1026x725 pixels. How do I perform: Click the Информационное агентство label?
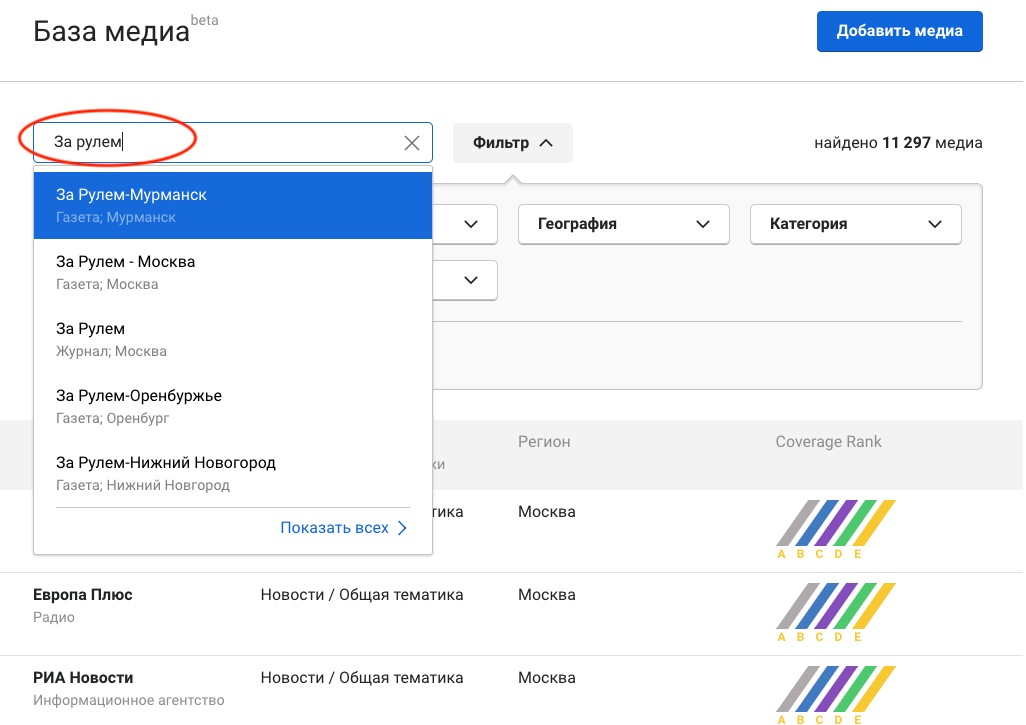click(x=129, y=700)
